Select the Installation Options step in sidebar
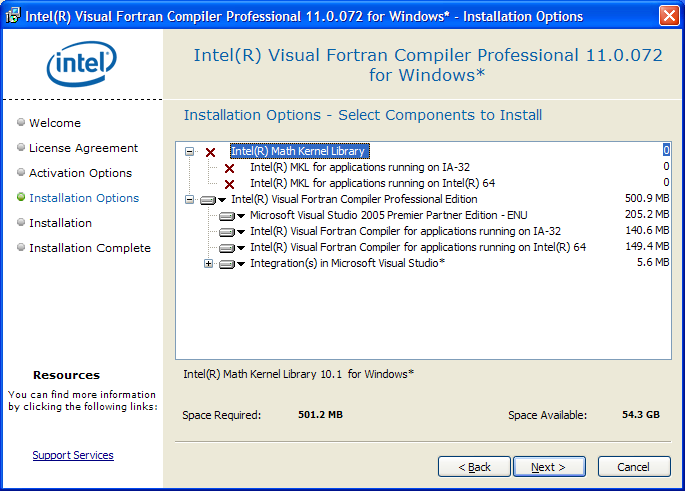The width and height of the screenshot is (685, 491). (84, 198)
